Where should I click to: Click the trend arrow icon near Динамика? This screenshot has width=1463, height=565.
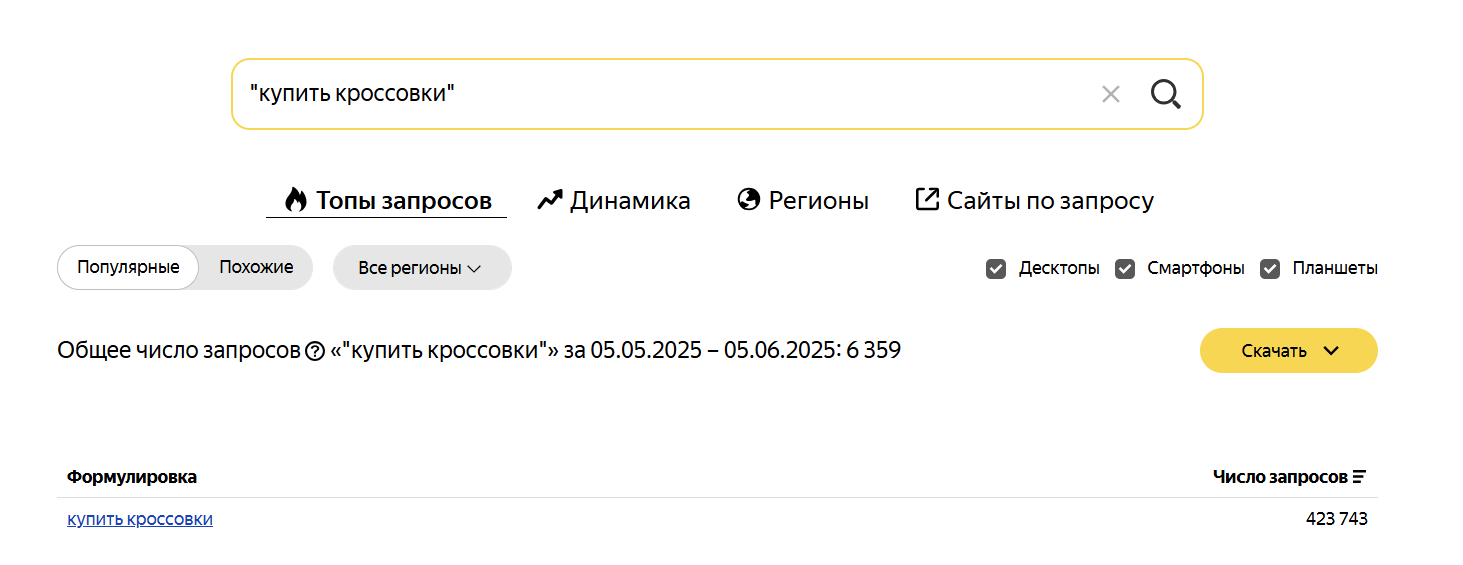click(550, 200)
